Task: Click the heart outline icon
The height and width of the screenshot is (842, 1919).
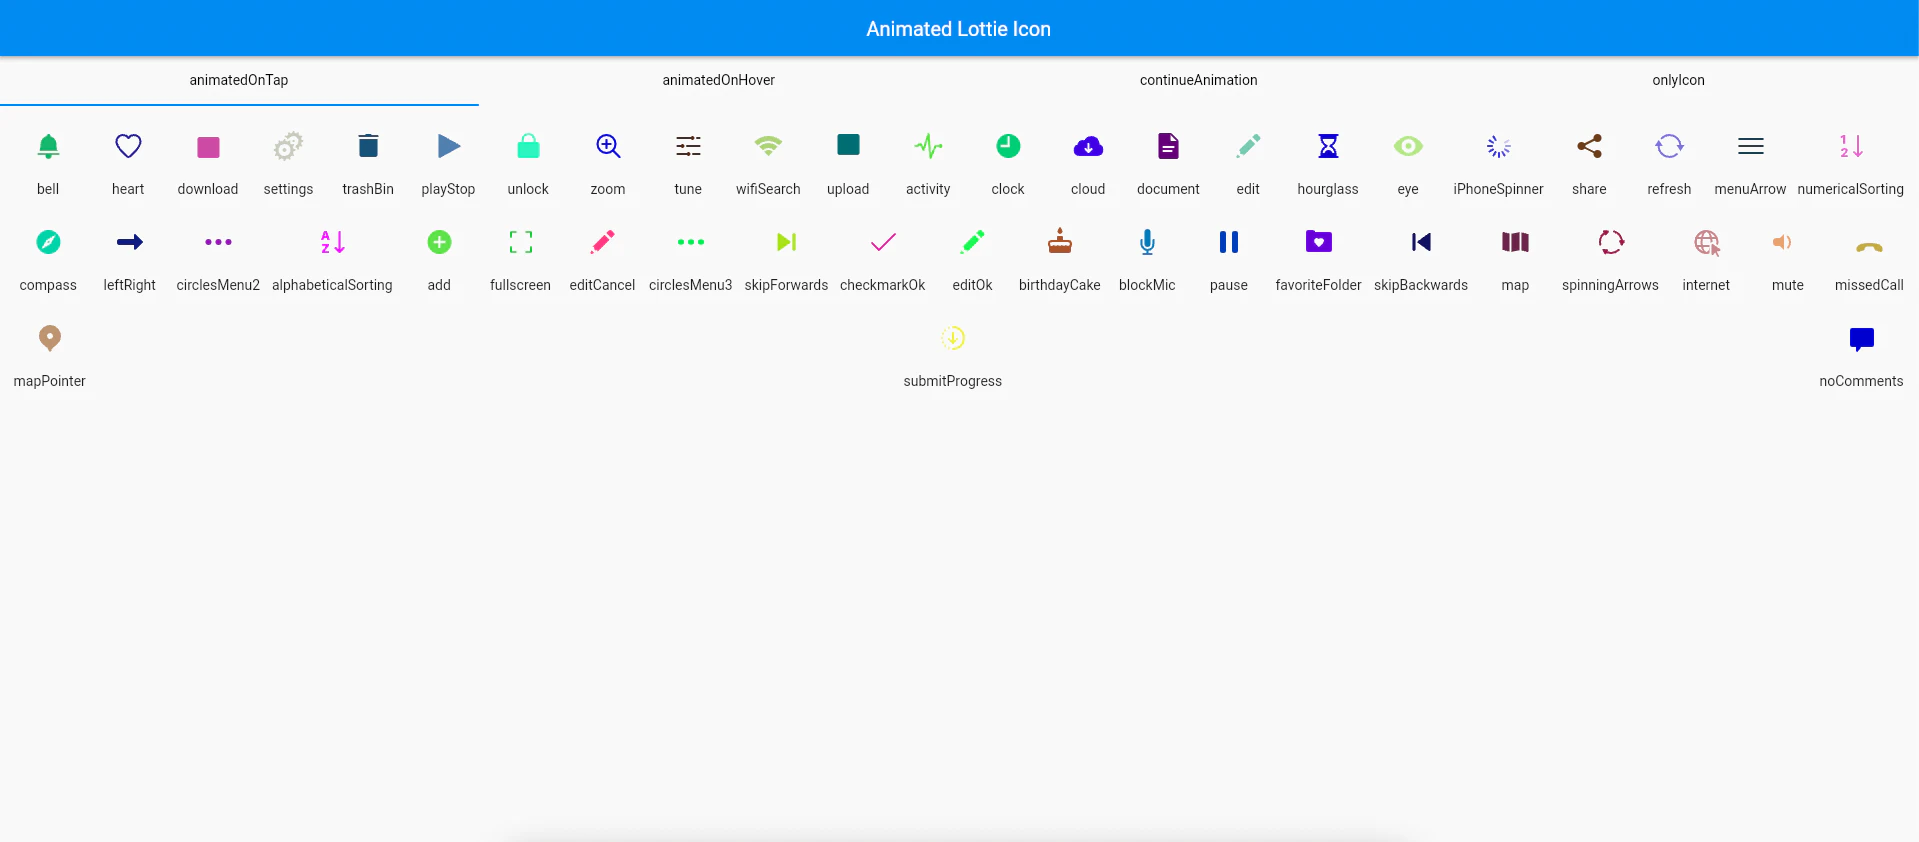Action: [x=128, y=146]
